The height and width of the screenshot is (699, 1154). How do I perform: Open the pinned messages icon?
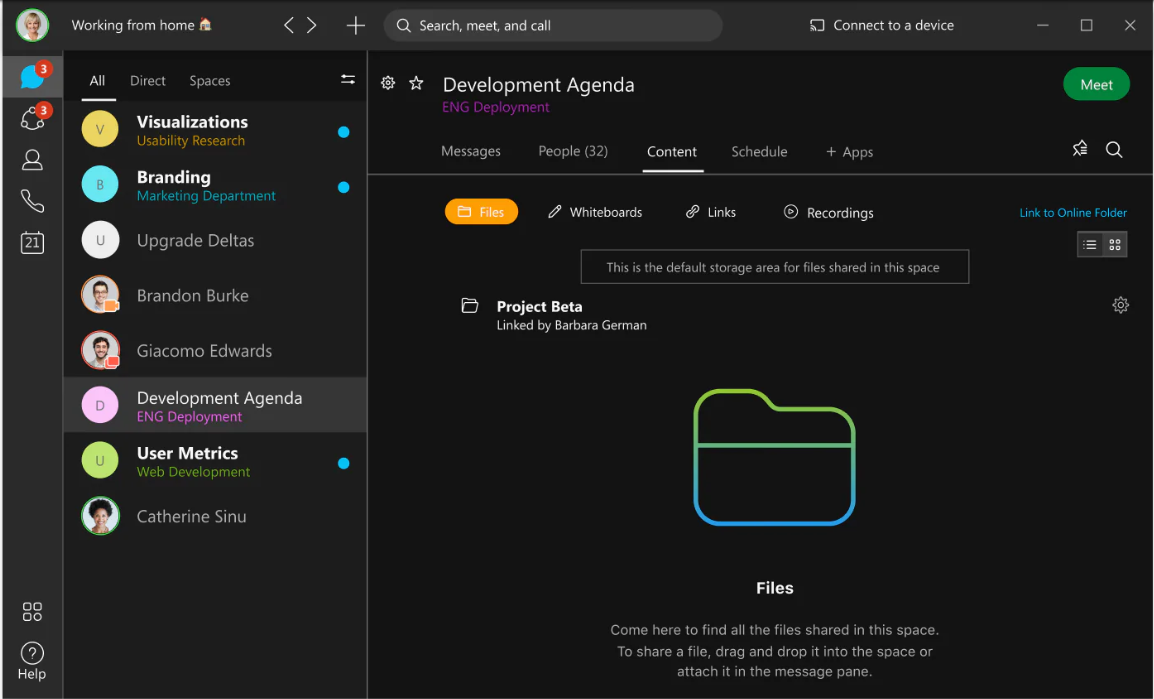click(x=1079, y=148)
